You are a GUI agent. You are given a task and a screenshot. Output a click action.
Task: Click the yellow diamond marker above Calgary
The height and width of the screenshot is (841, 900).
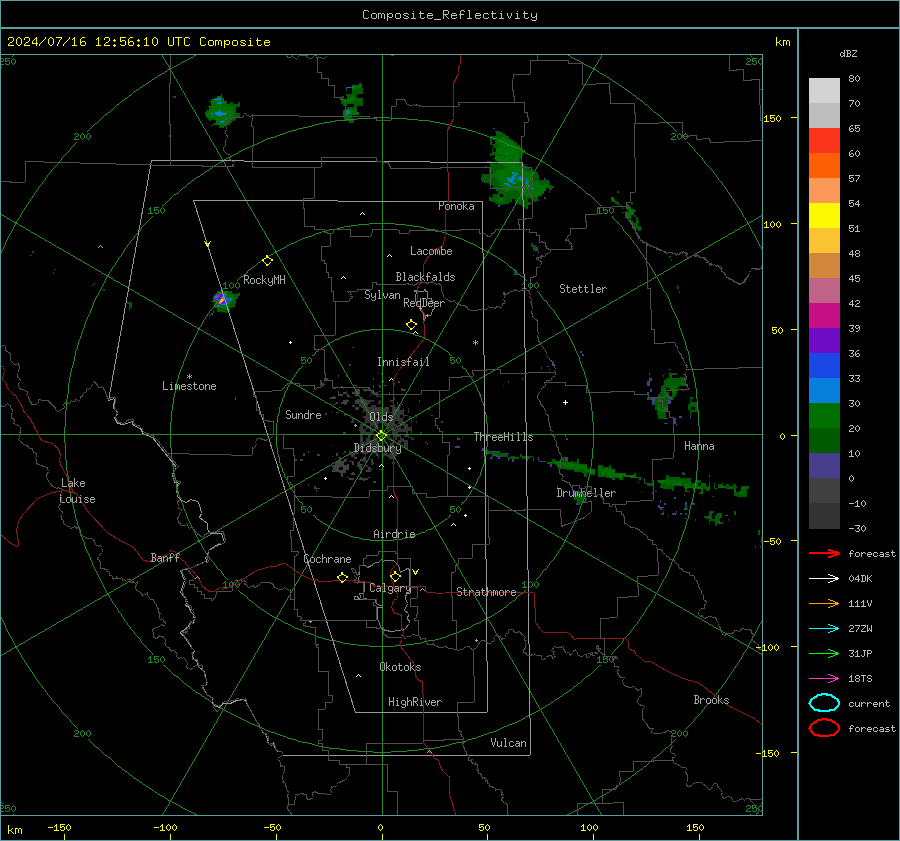pyautogui.click(x=395, y=576)
